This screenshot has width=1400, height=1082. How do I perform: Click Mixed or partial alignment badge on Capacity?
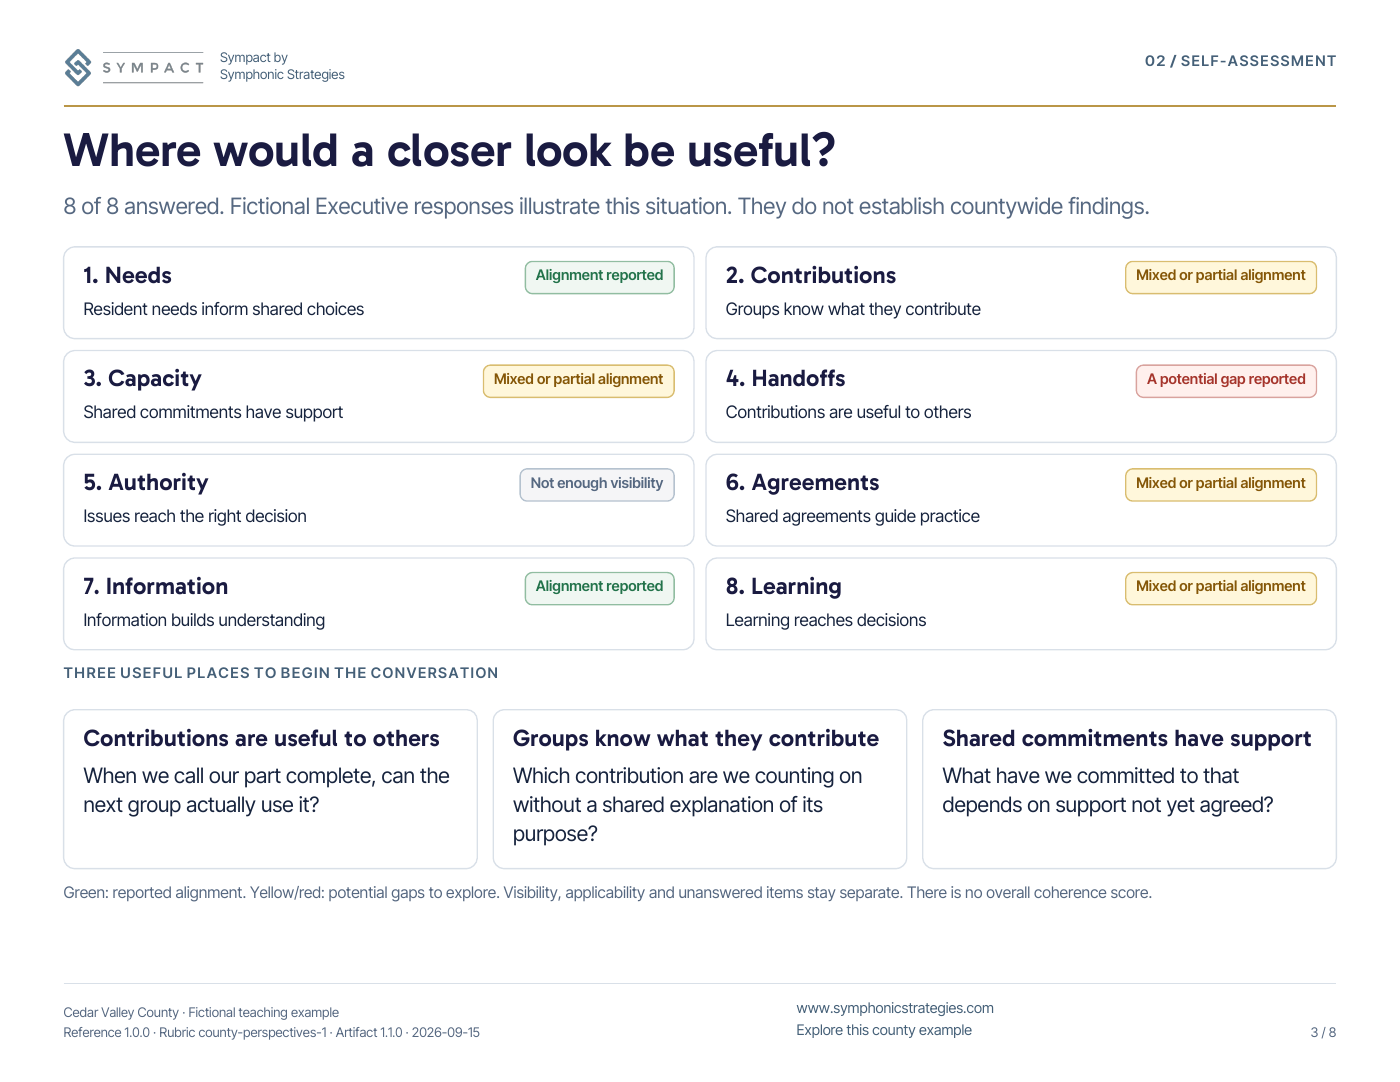(x=578, y=380)
